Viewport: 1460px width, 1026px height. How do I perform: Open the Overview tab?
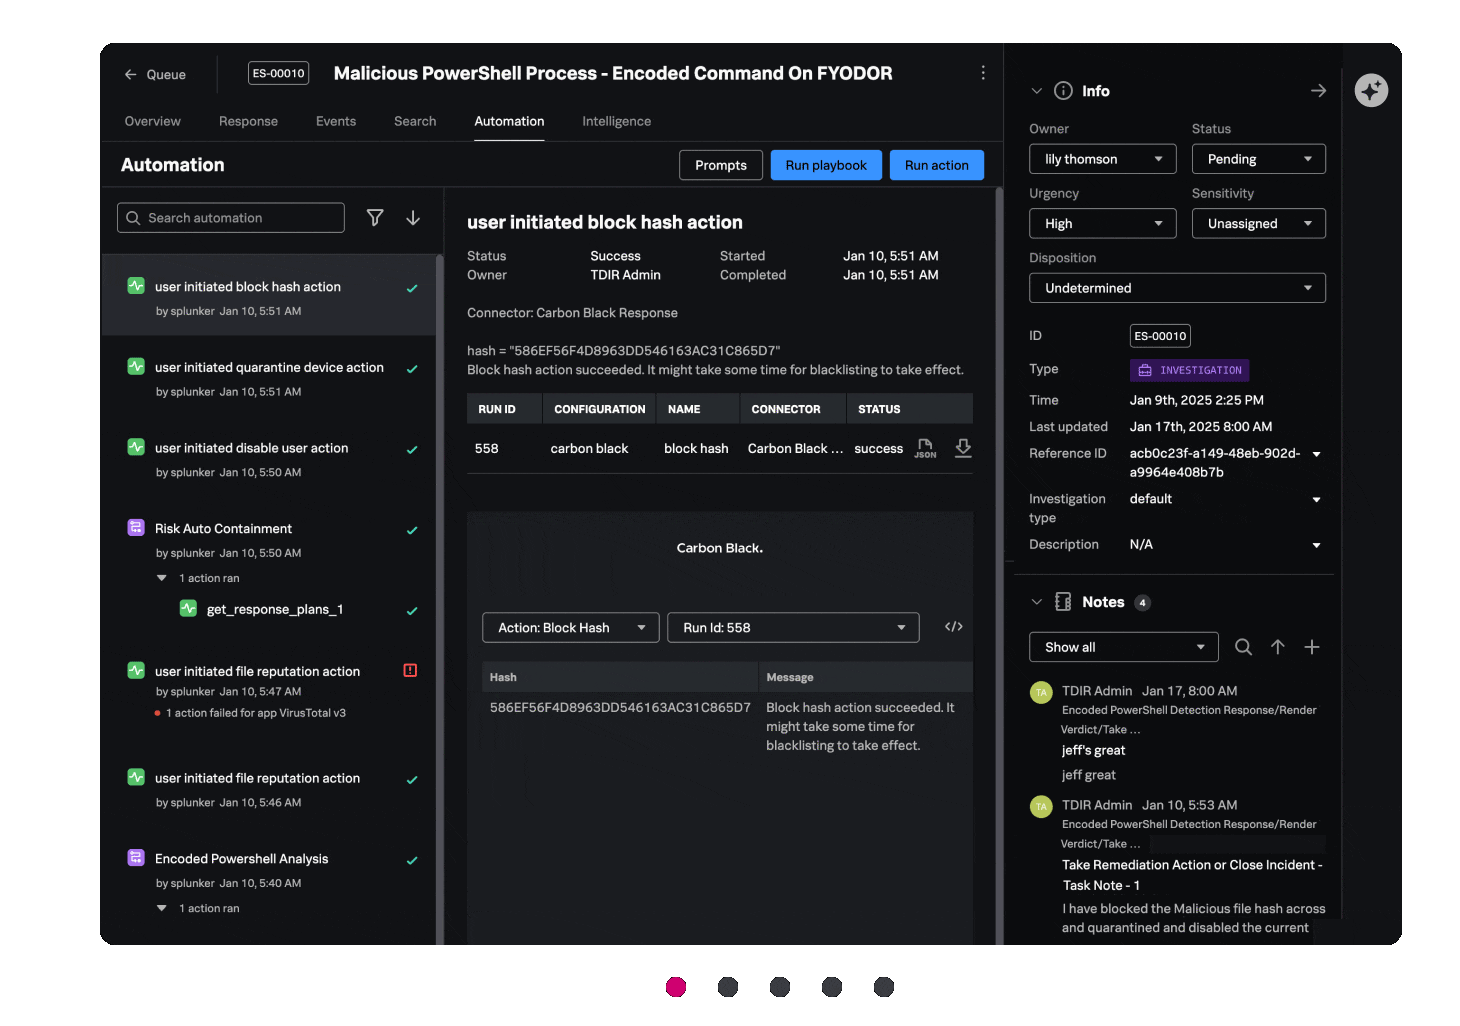coord(151,121)
